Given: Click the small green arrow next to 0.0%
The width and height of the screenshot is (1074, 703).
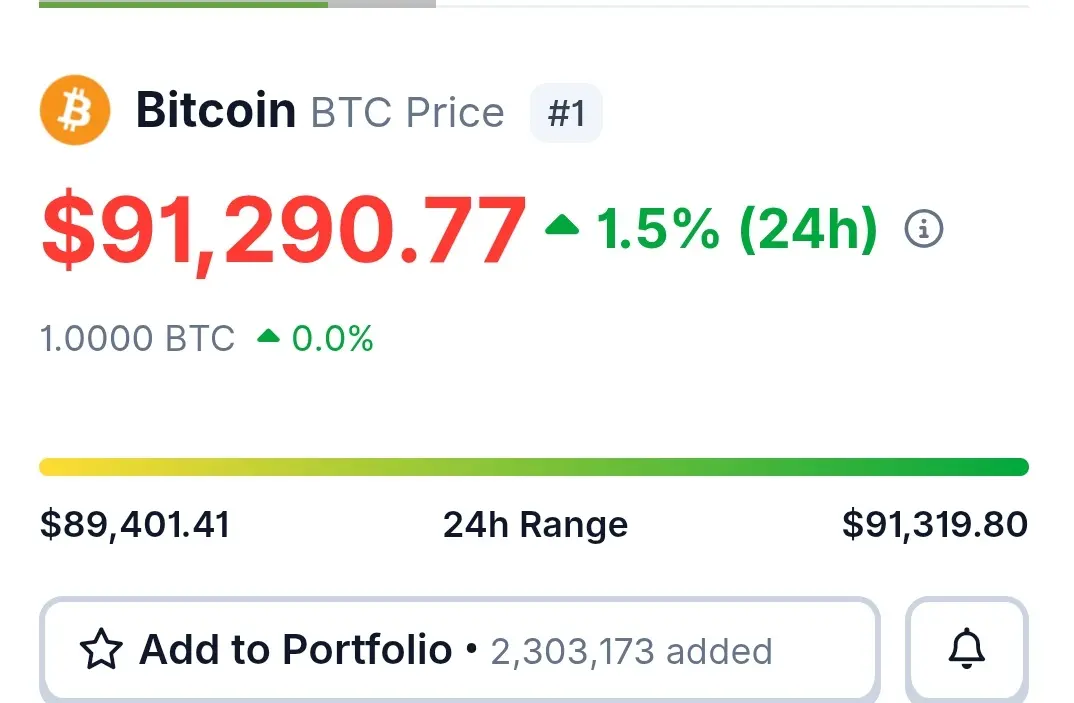Looking at the screenshot, I should coord(268,336).
